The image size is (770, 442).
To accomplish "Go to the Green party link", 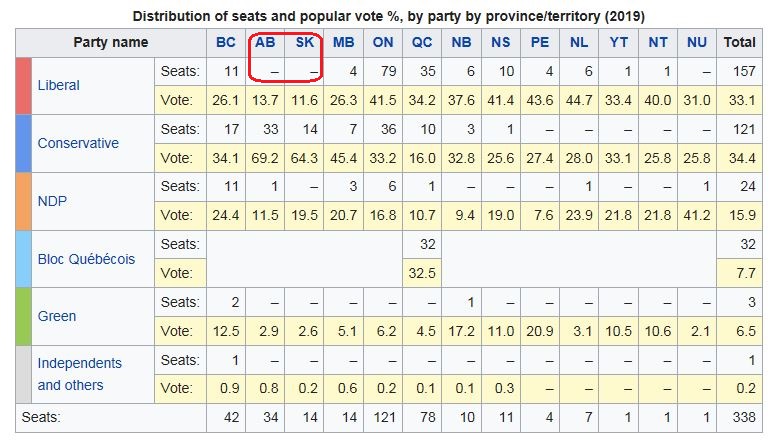I will 56,316.
